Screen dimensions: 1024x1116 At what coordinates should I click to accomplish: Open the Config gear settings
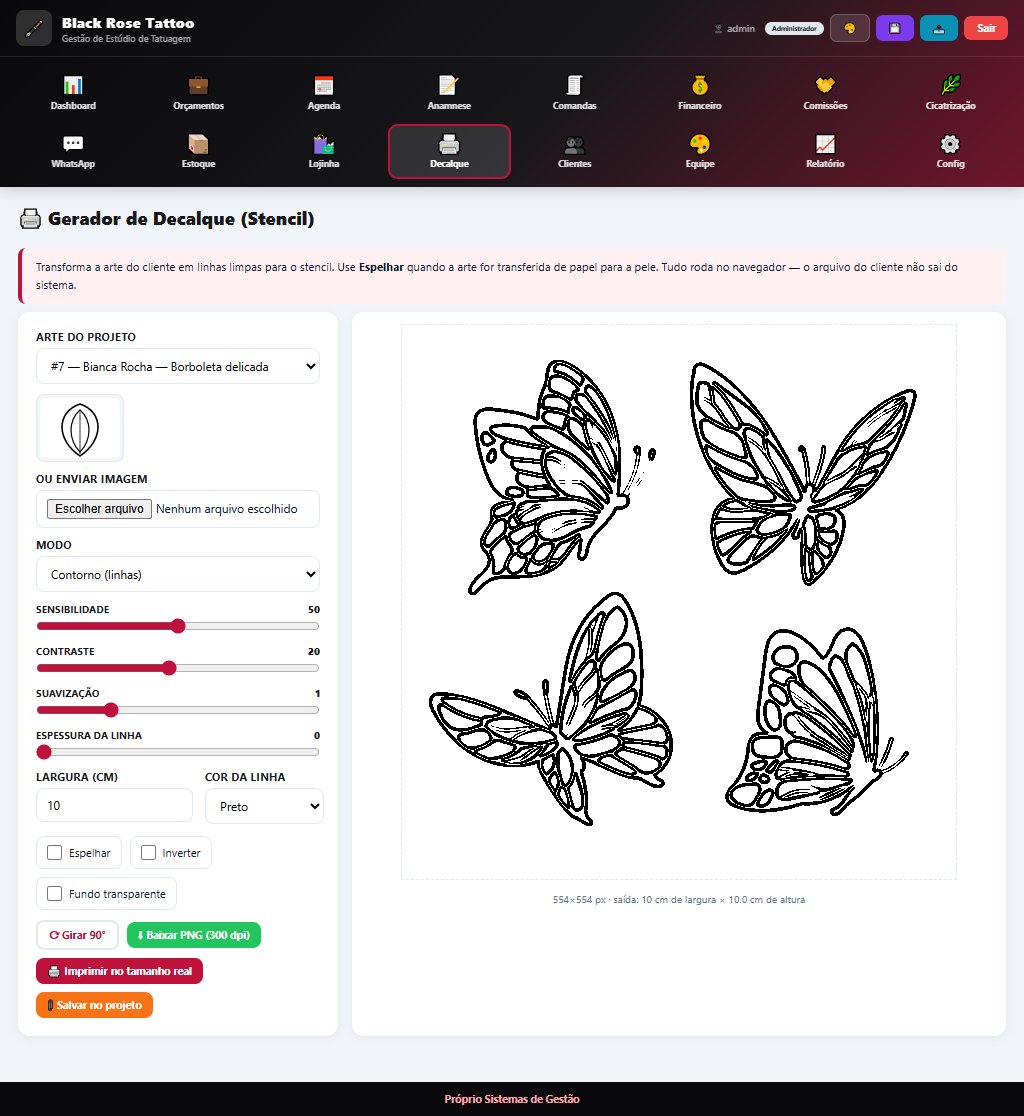tap(950, 152)
